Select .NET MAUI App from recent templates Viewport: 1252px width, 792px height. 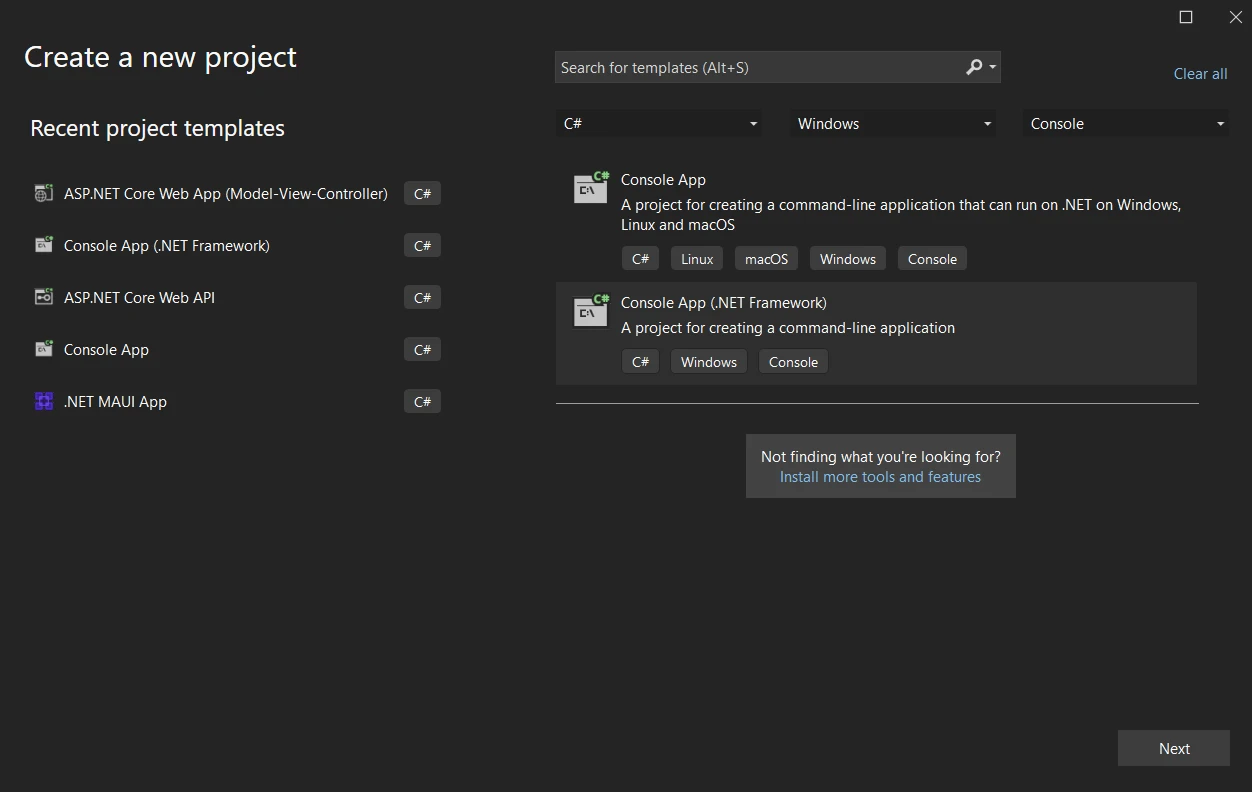click(115, 402)
